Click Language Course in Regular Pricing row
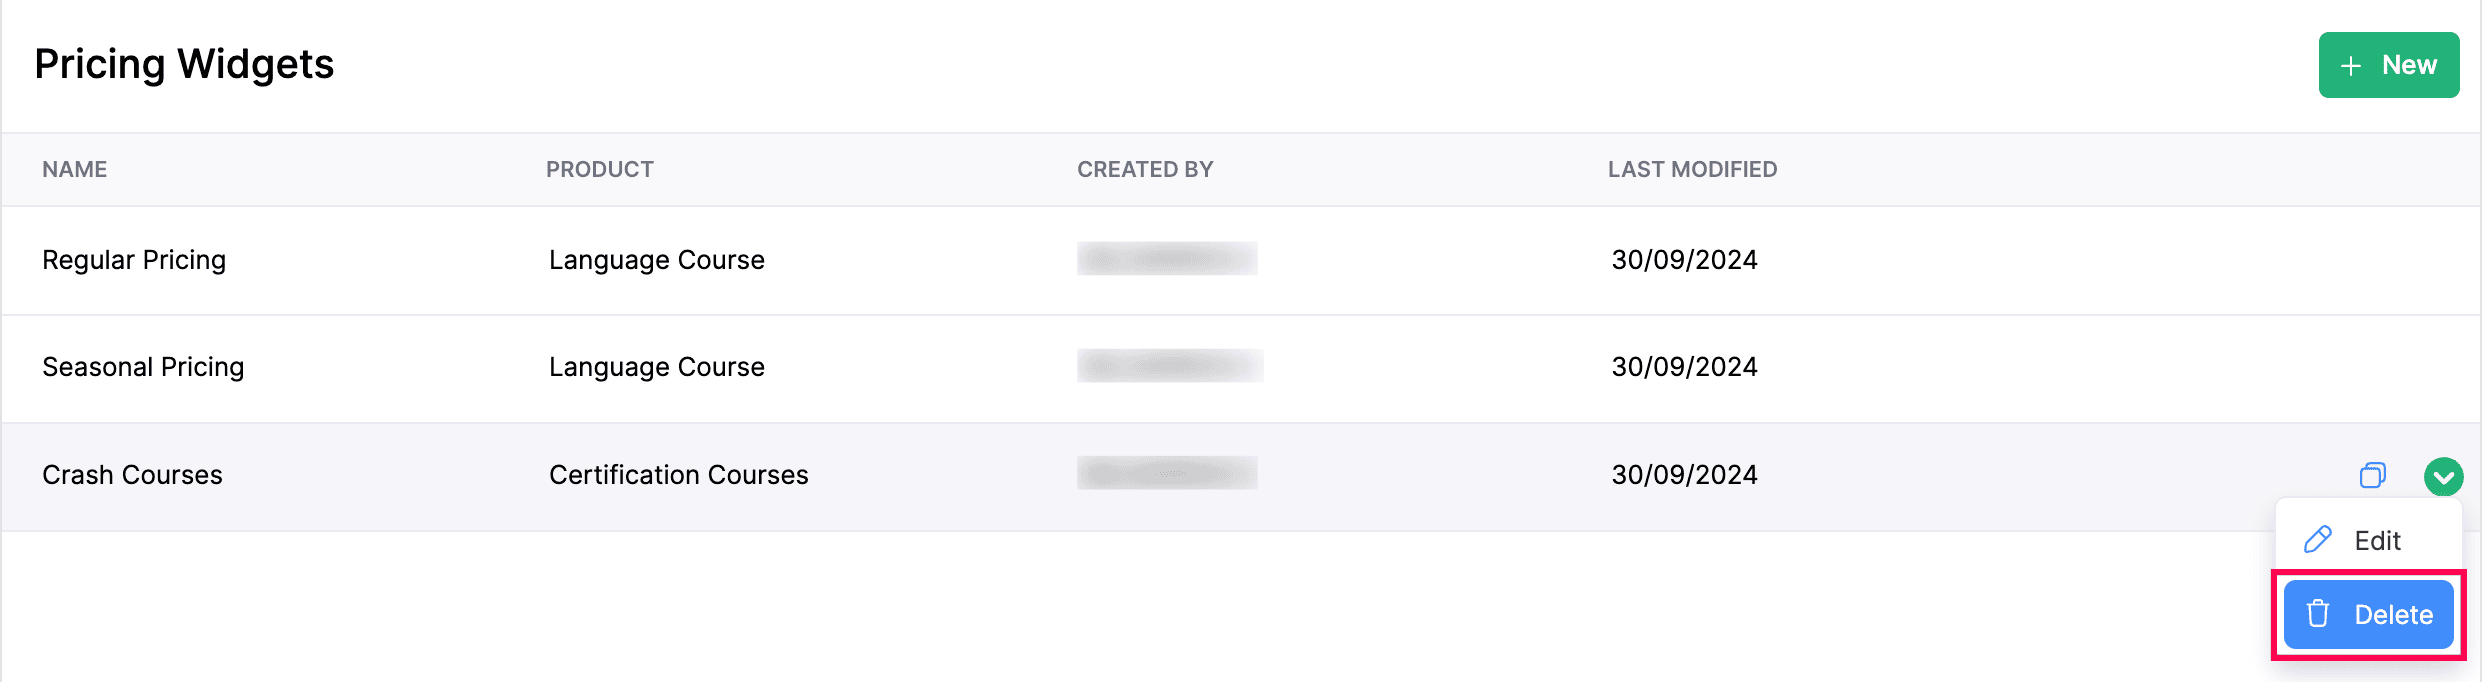The image size is (2482, 682). (x=656, y=260)
